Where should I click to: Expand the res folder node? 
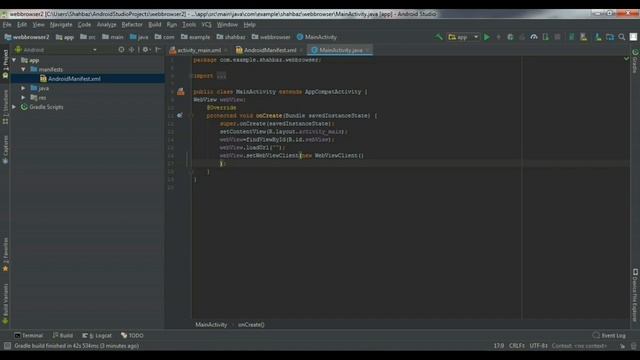click(x=24, y=98)
